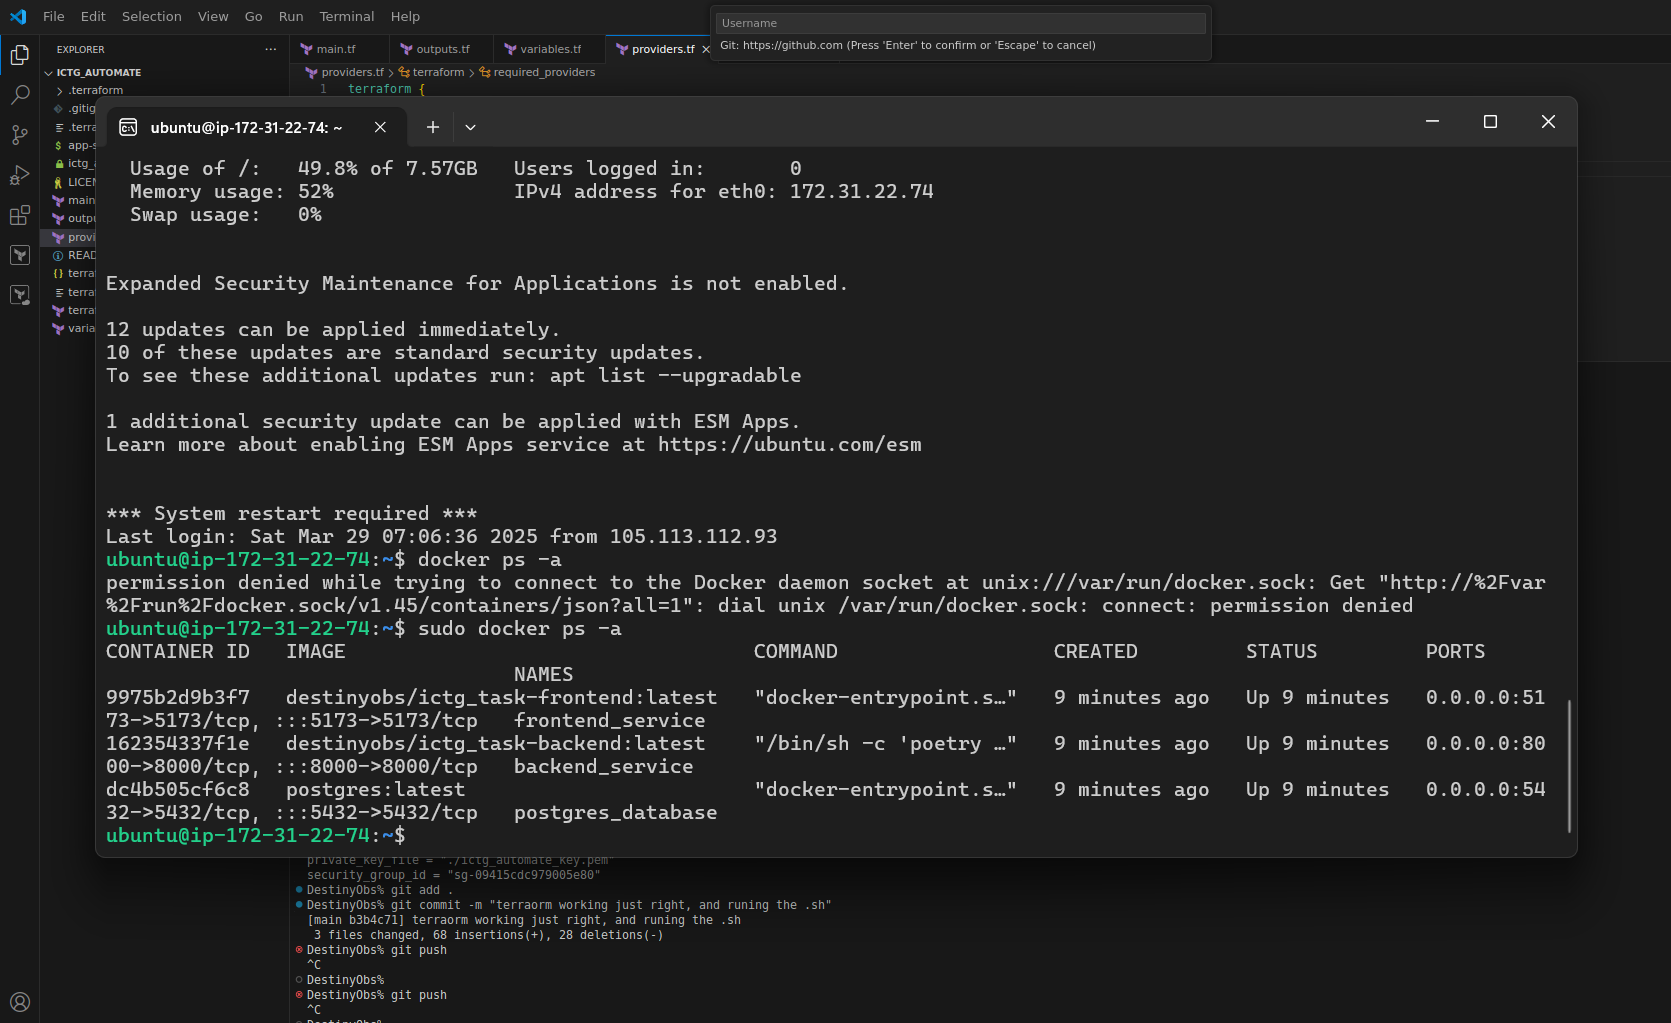Click 'backend_service' container name
The width and height of the screenshot is (1671, 1023).
coord(604,767)
